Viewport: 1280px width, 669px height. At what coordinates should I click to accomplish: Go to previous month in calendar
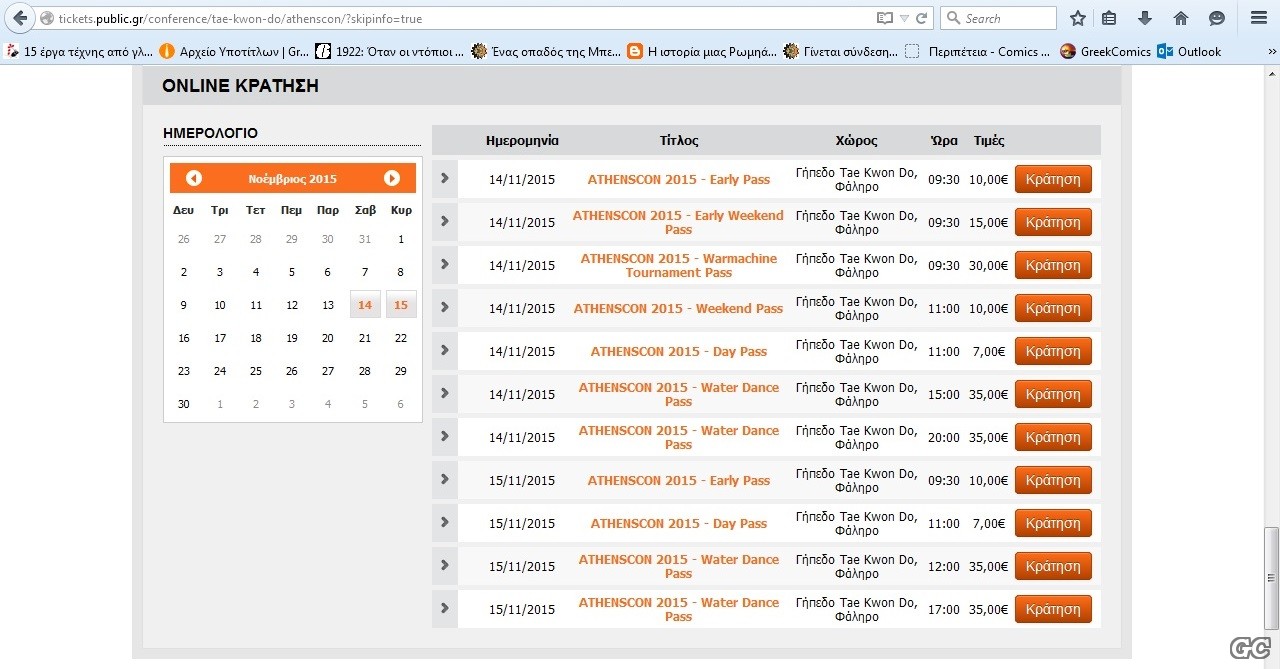[x=194, y=178]
